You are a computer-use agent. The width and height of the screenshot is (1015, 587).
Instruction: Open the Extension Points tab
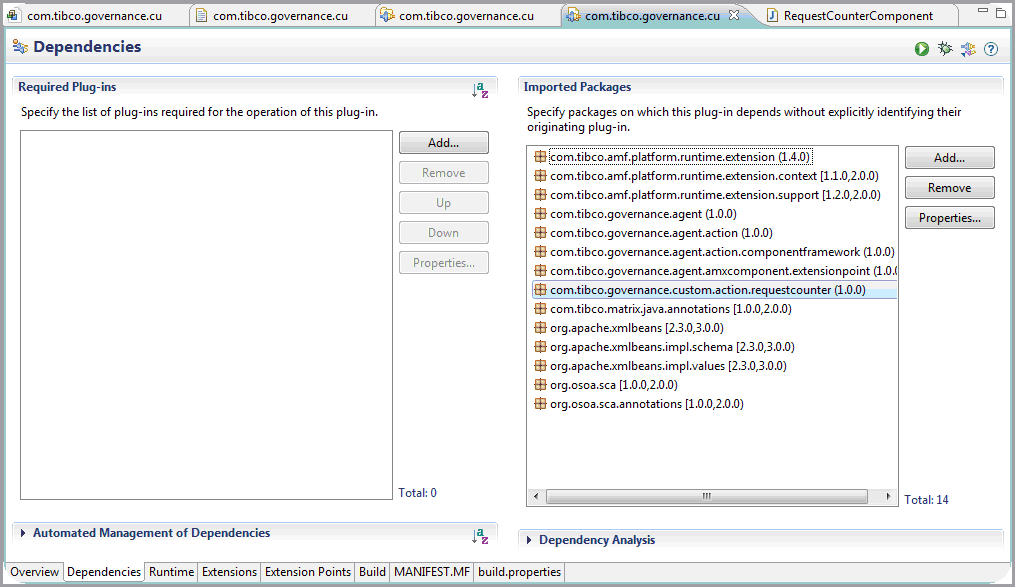[x=307, y=572]
